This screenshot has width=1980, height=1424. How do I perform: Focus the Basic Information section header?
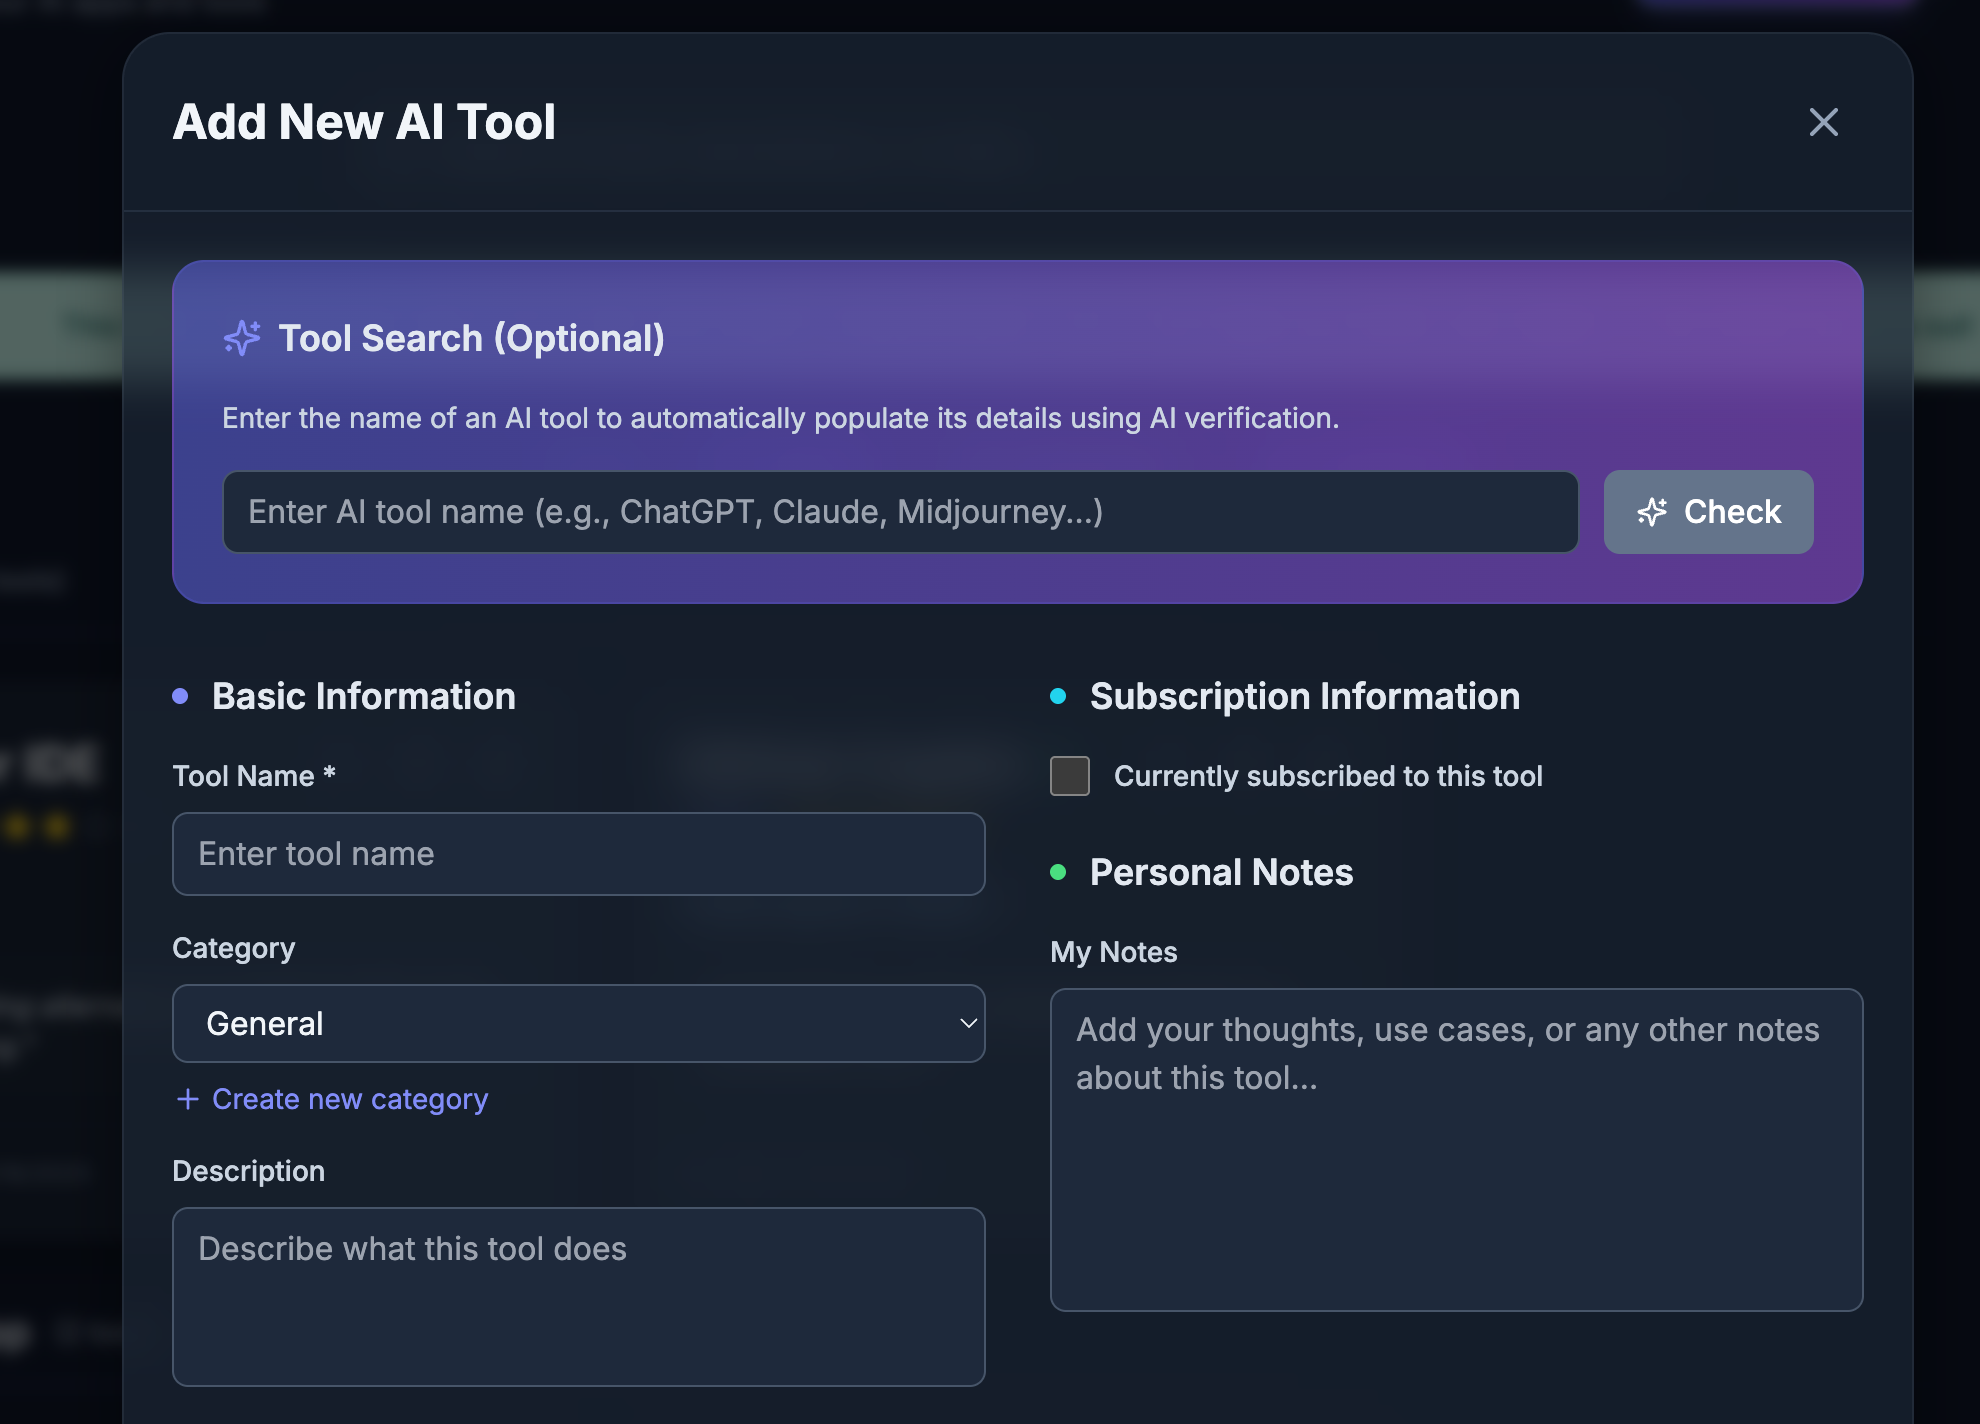pyautogui.click(x=362, y=697)
